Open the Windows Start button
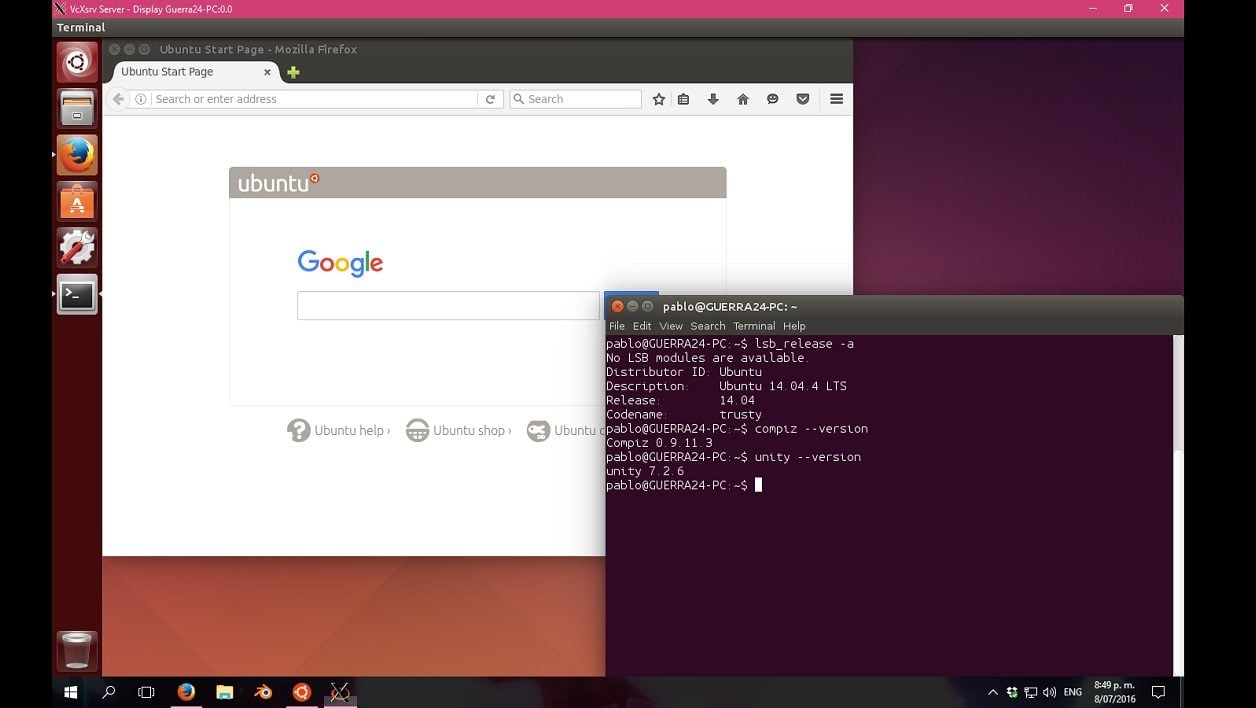1256x708 pixels. pos(71,692)
